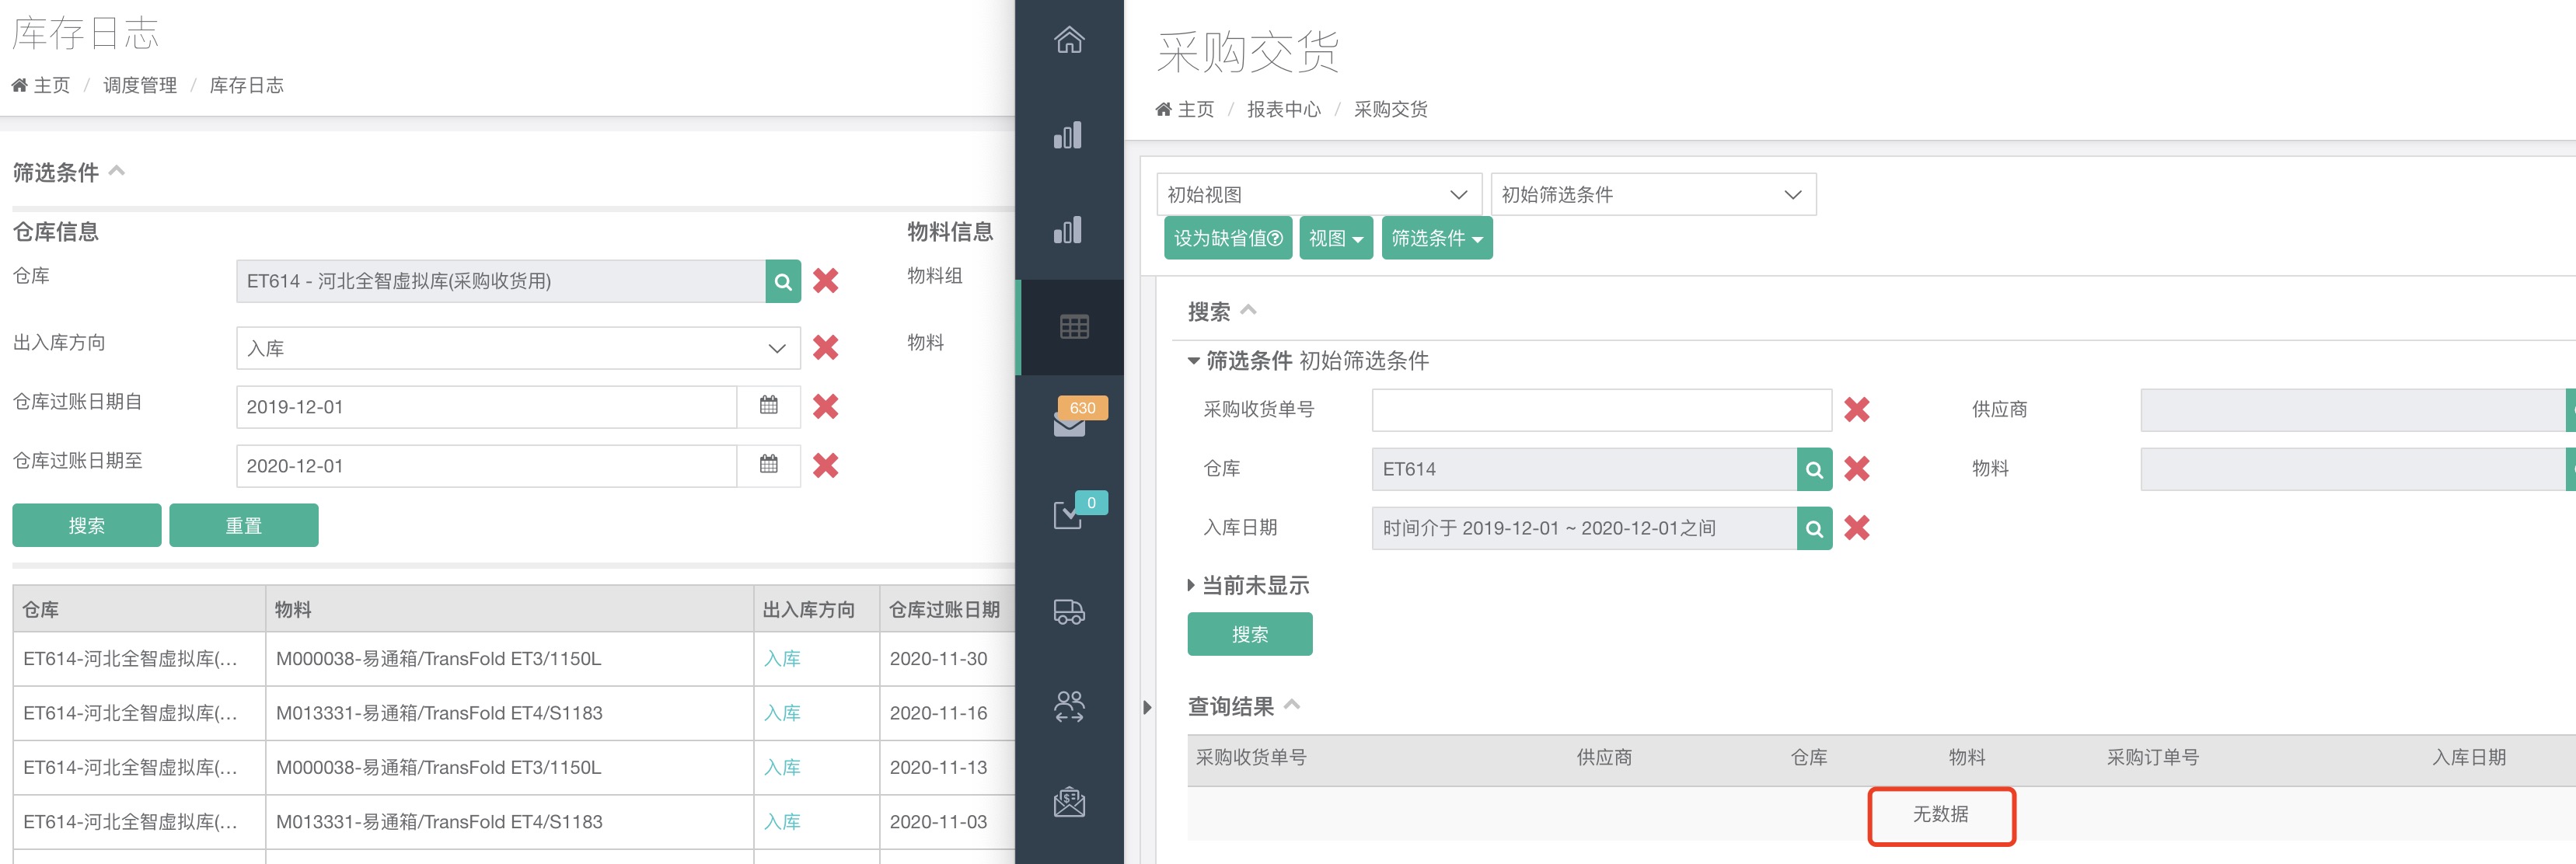
Task: Expand the 当前未显示 section
Action: pyautogui.click(x=1191, y=585)
